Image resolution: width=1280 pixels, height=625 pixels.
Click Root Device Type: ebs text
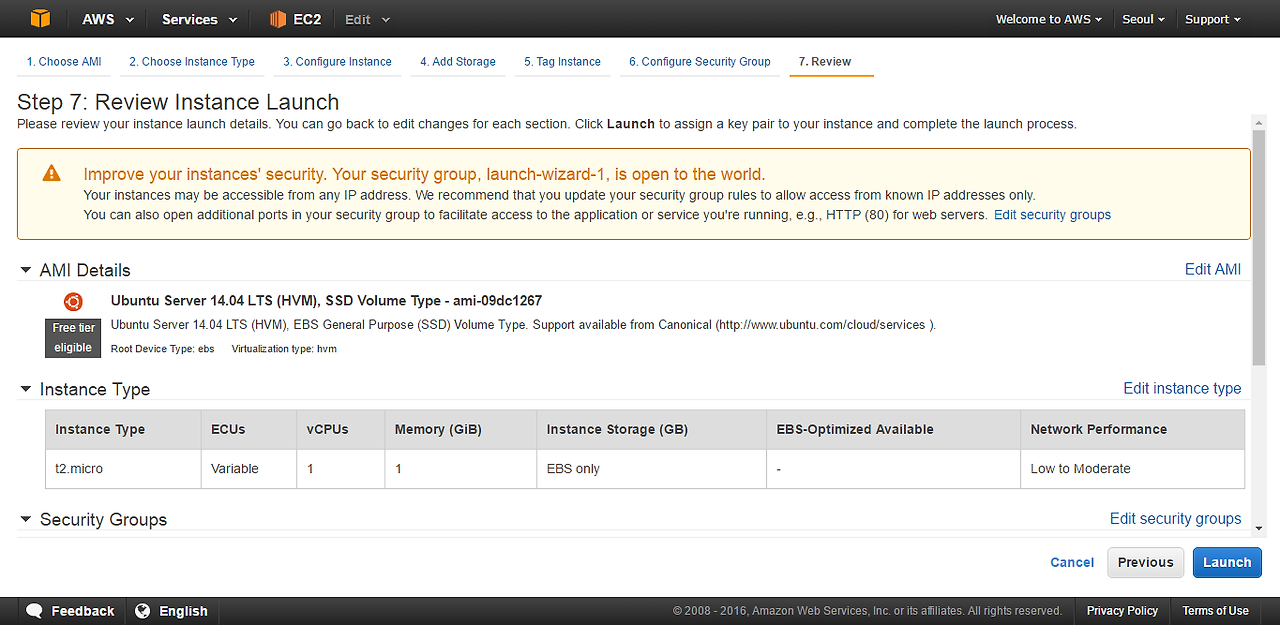click(x=163, y=349)
